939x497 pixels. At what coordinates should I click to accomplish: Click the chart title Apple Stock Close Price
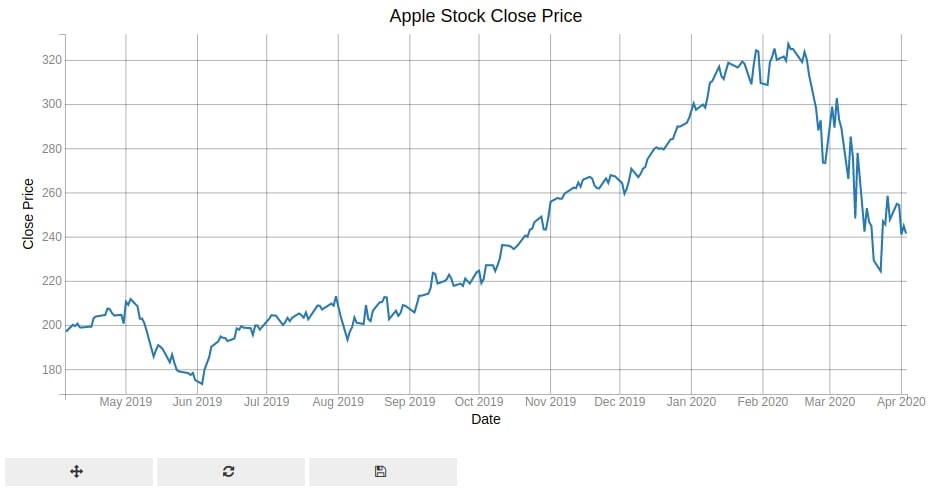tap(486, 16)
